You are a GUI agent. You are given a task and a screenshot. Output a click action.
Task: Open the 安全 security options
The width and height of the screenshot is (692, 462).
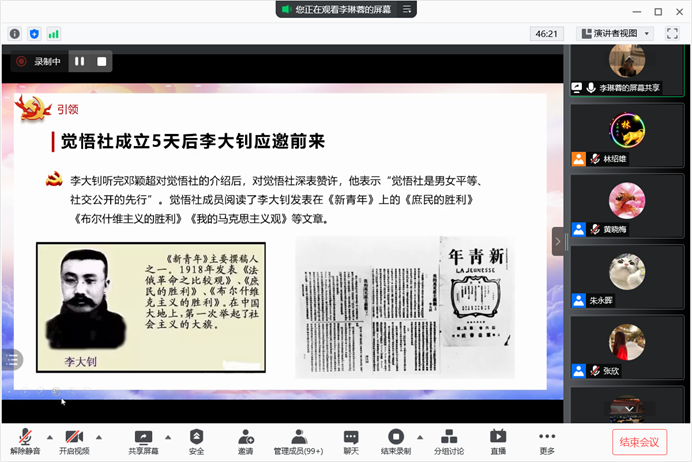pyautogui.click(x=196, y=441)
